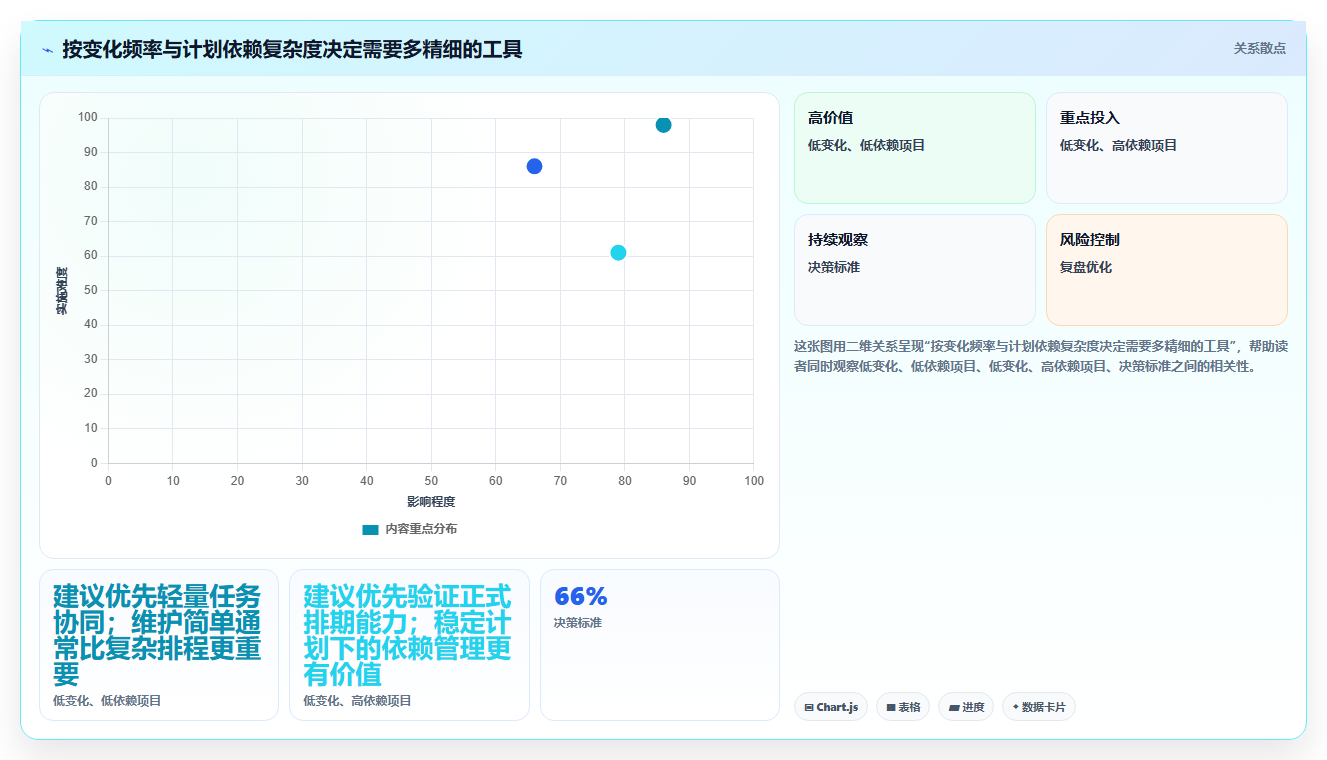Click the 进度 tag icon
The width and height of the screenshot is (1327, 760).
click(x=954, y=707)
